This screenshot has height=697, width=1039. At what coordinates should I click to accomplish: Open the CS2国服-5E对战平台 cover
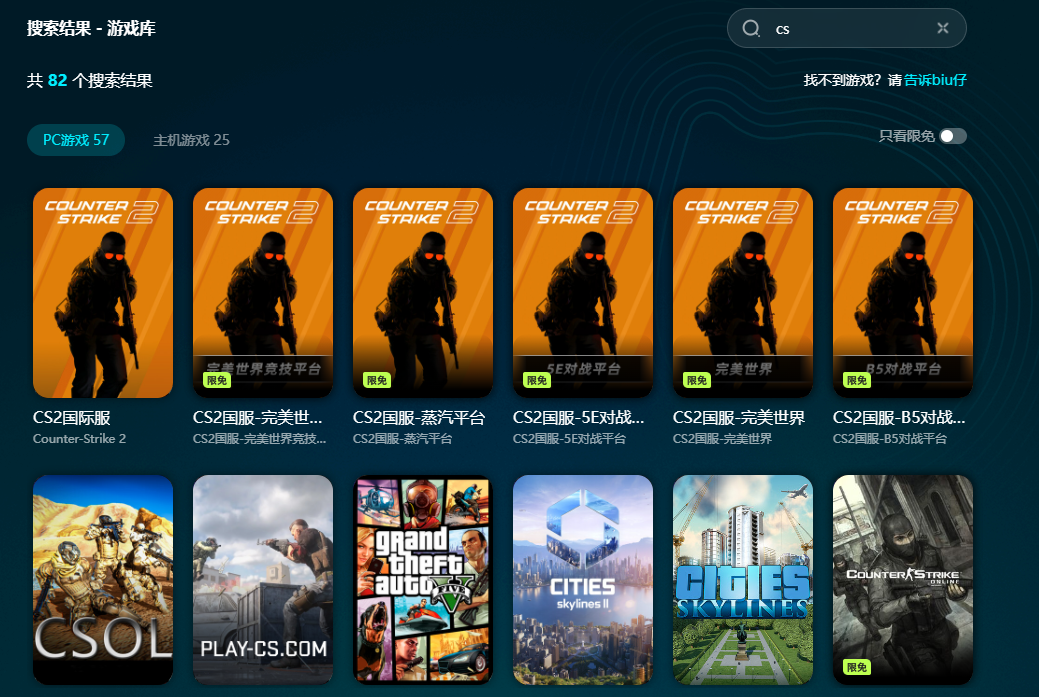[x=582, y=293]
